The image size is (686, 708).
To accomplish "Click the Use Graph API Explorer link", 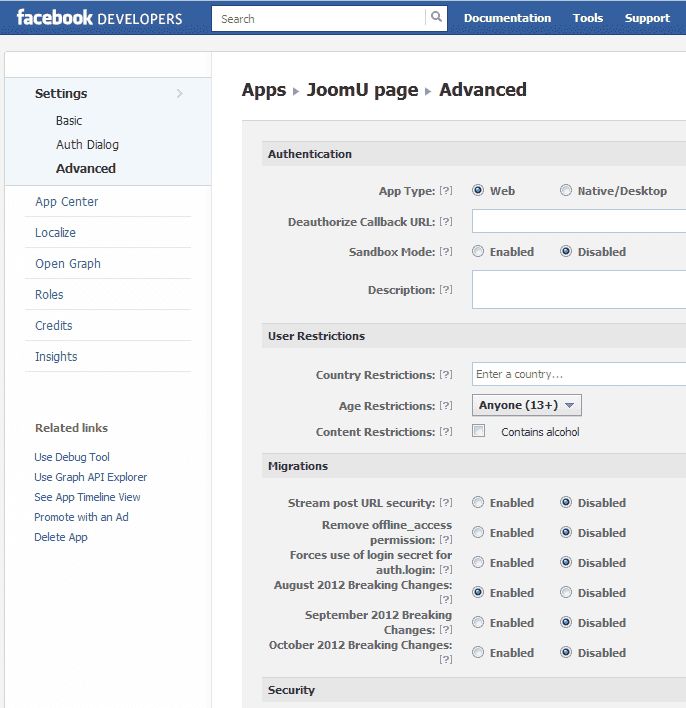I will pyautogui.click(x=90, y=477).
